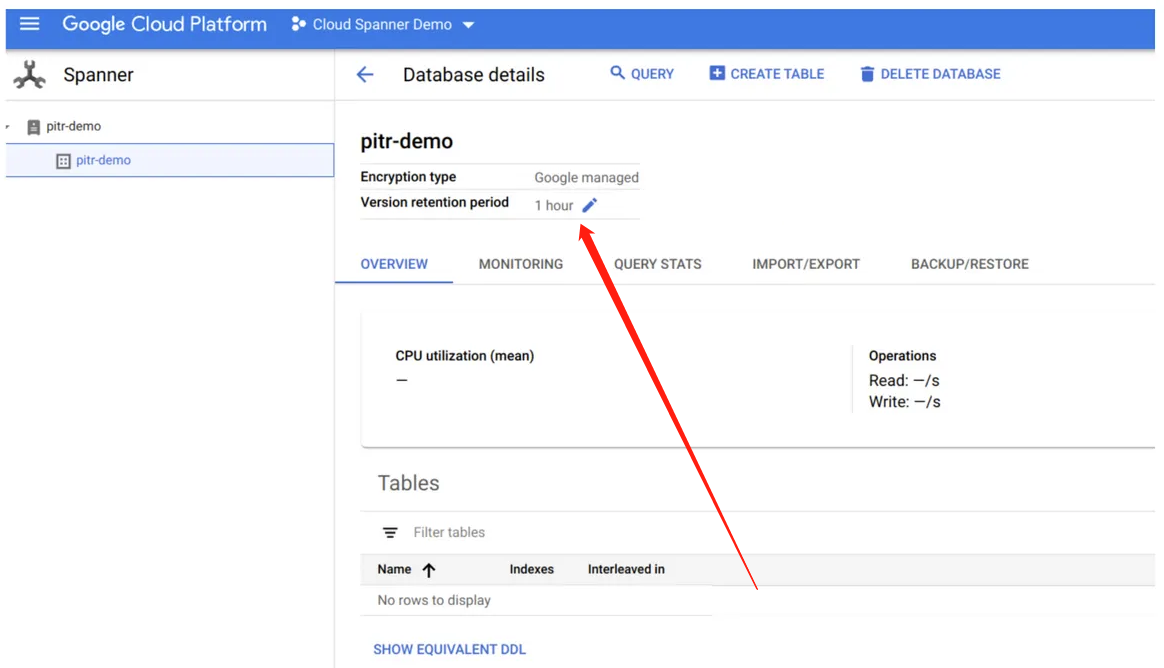The height and width of the screenshot is (668, 1164).
Task: Click the QUERY button
Action: 642,73
